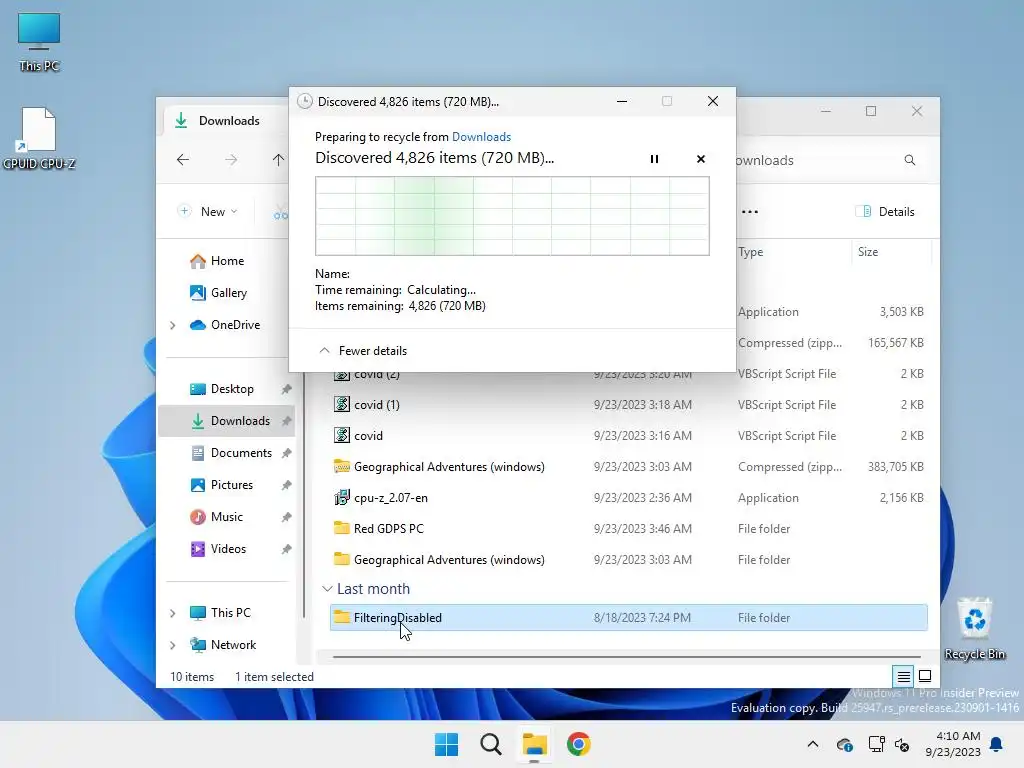Image resolution: width=1024 pixels, height=768 pixels.
Task: Open taskbar Search
Action: (x=490, y=744)
